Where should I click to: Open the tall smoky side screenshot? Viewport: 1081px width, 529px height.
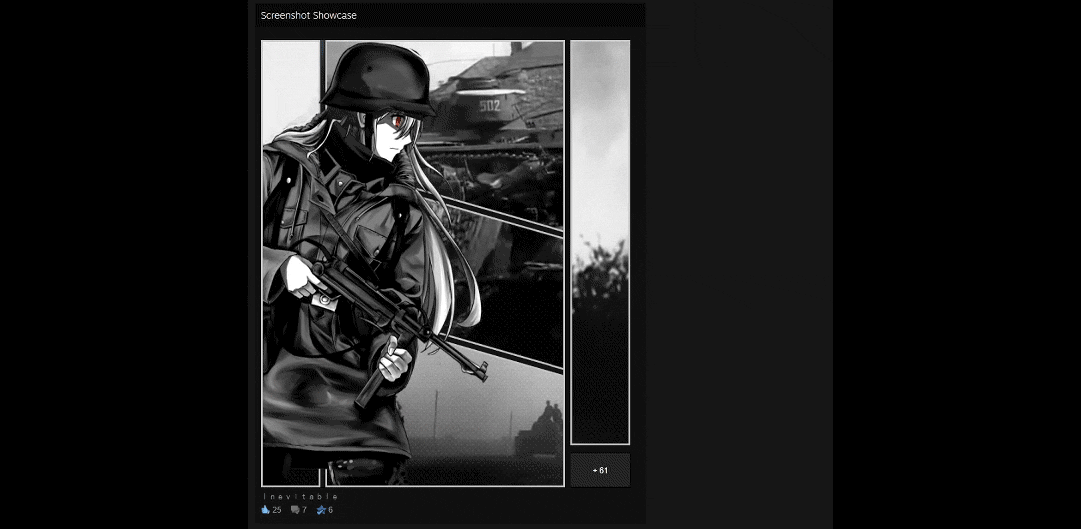(x=600, y=242)
